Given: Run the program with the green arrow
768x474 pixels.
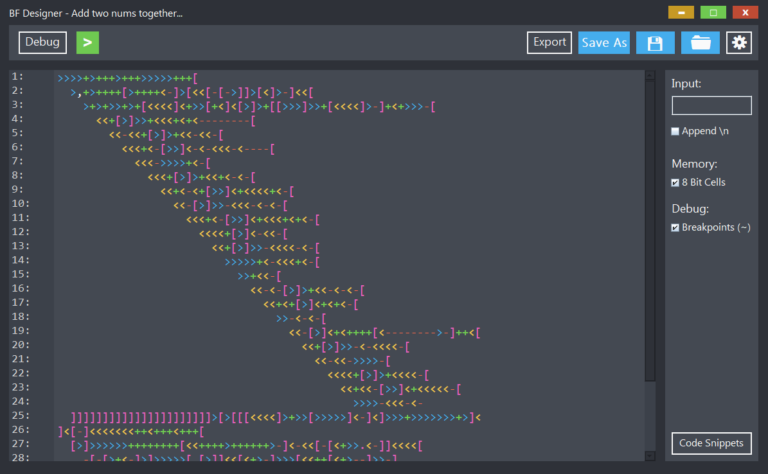Looking at the screenshot, I should [88, 43].
